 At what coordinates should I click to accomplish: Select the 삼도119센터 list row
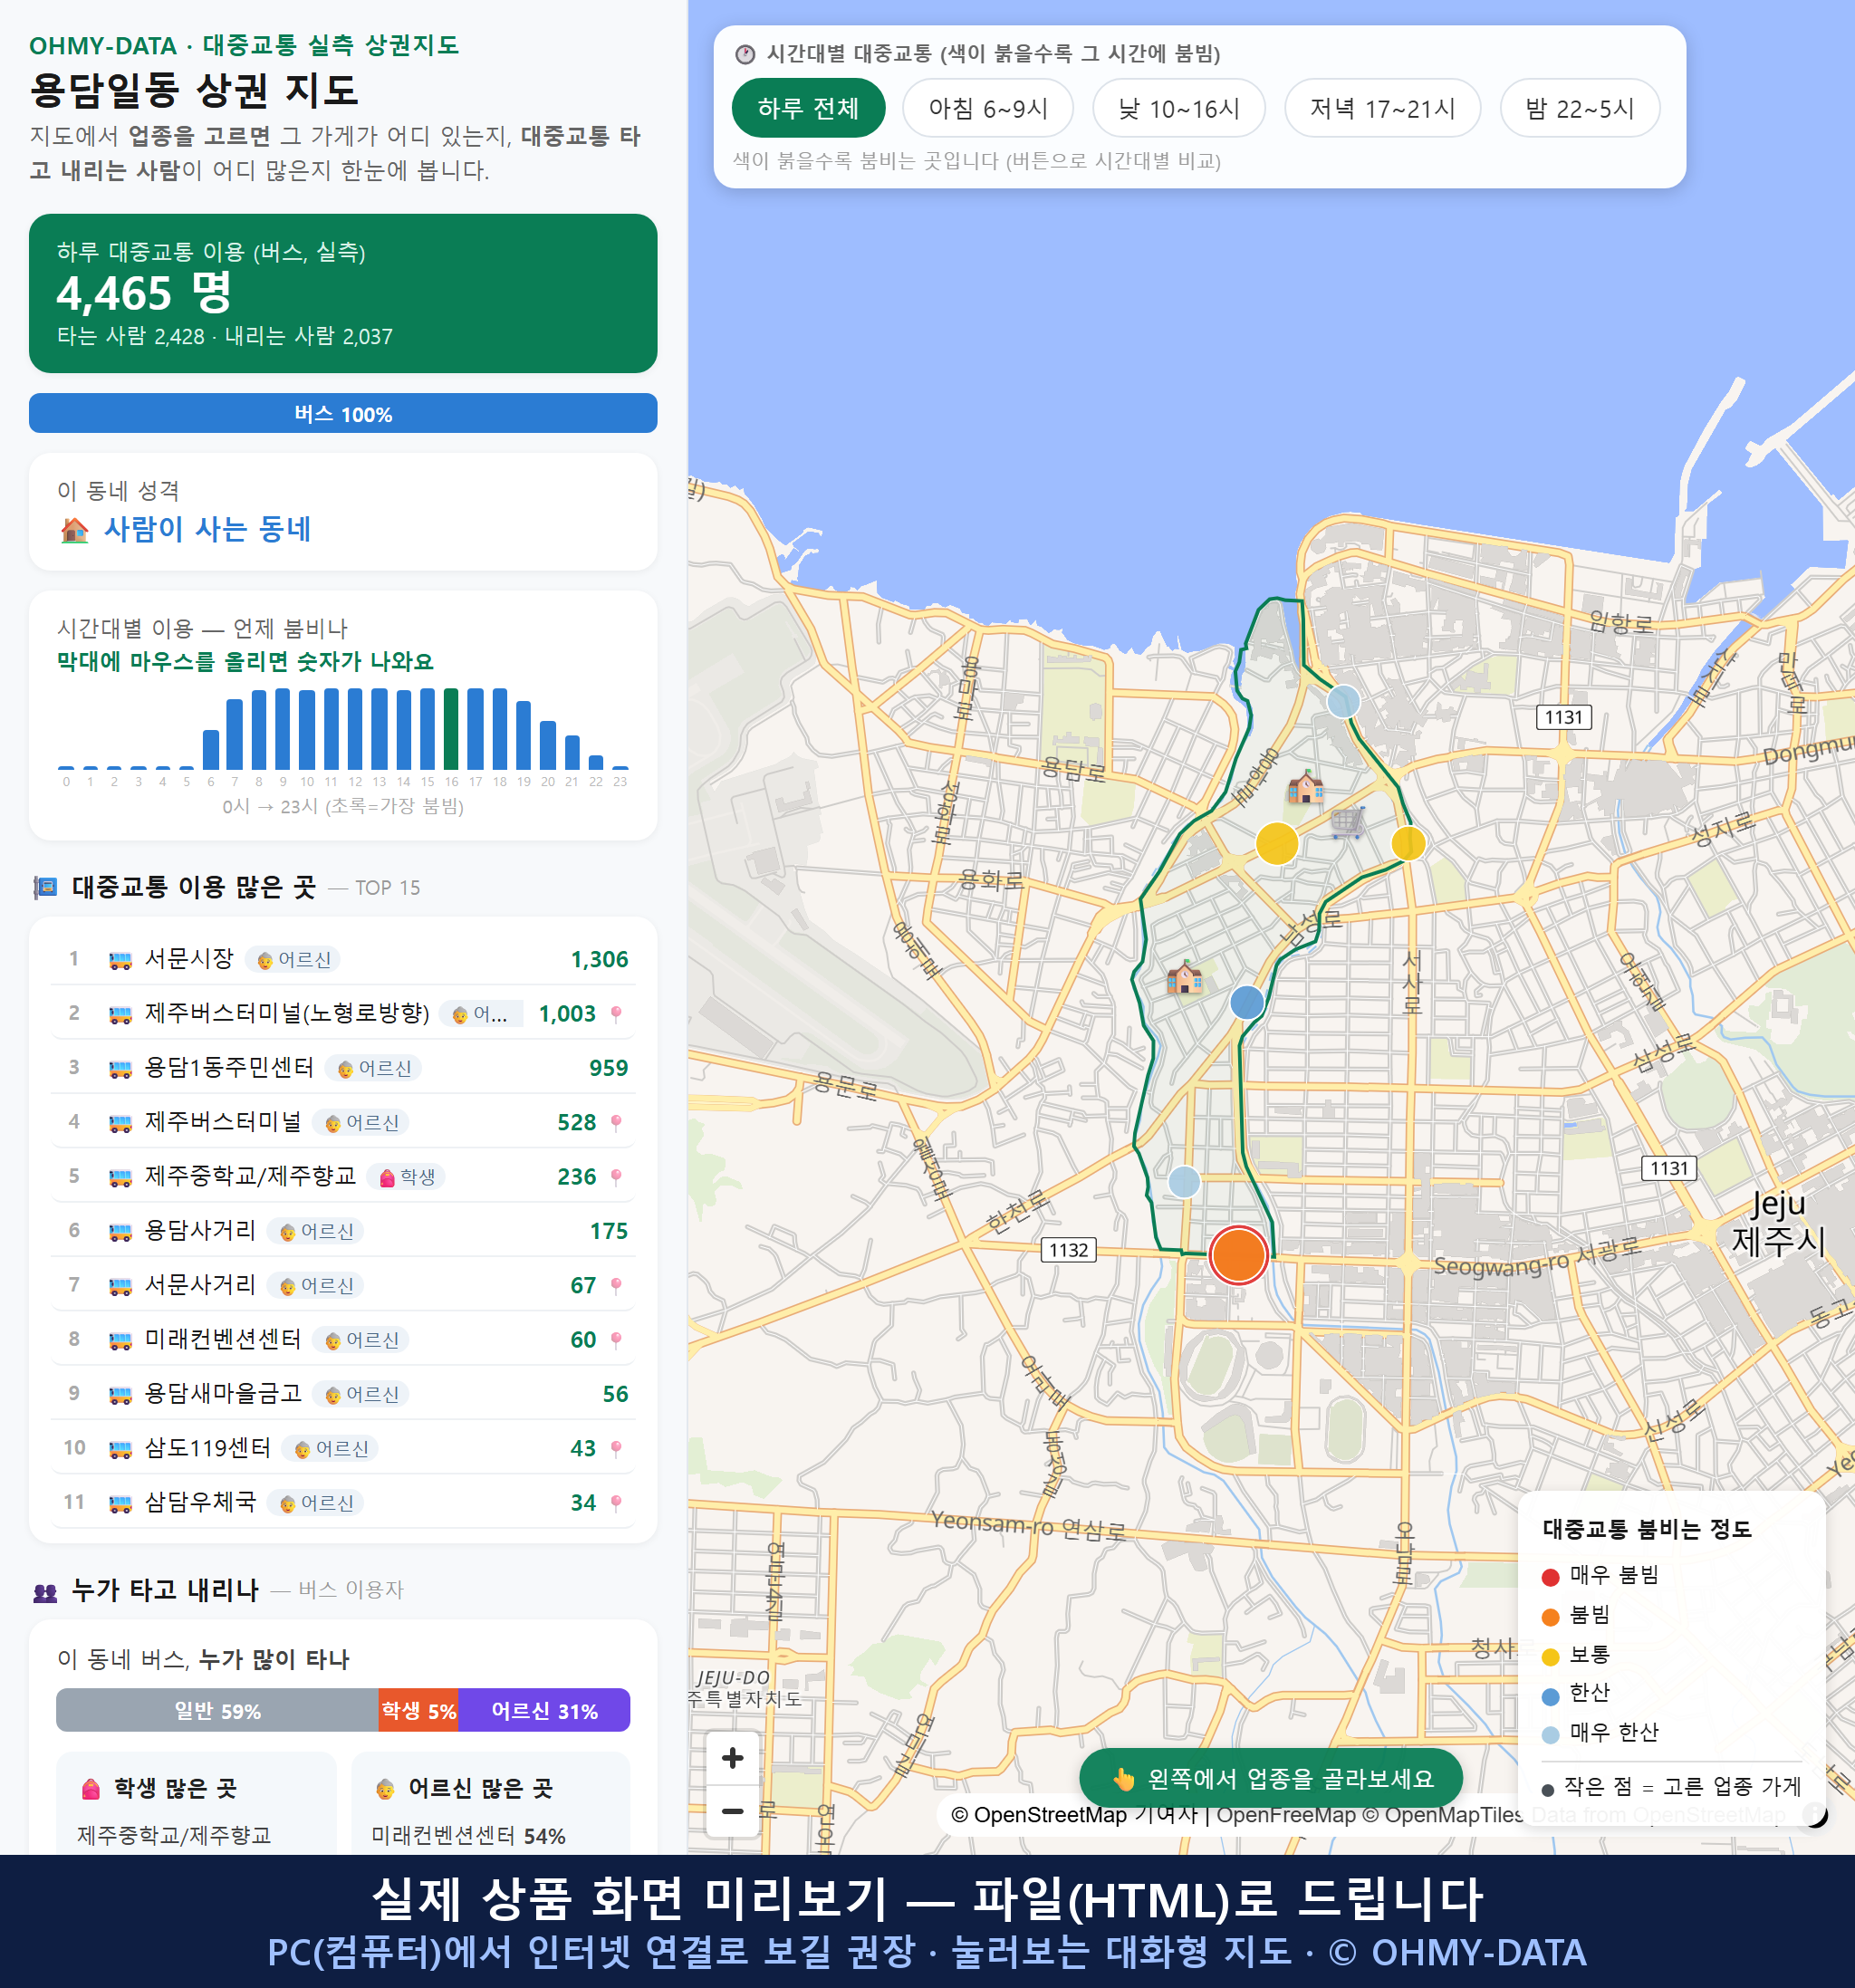click(343, 1448)
